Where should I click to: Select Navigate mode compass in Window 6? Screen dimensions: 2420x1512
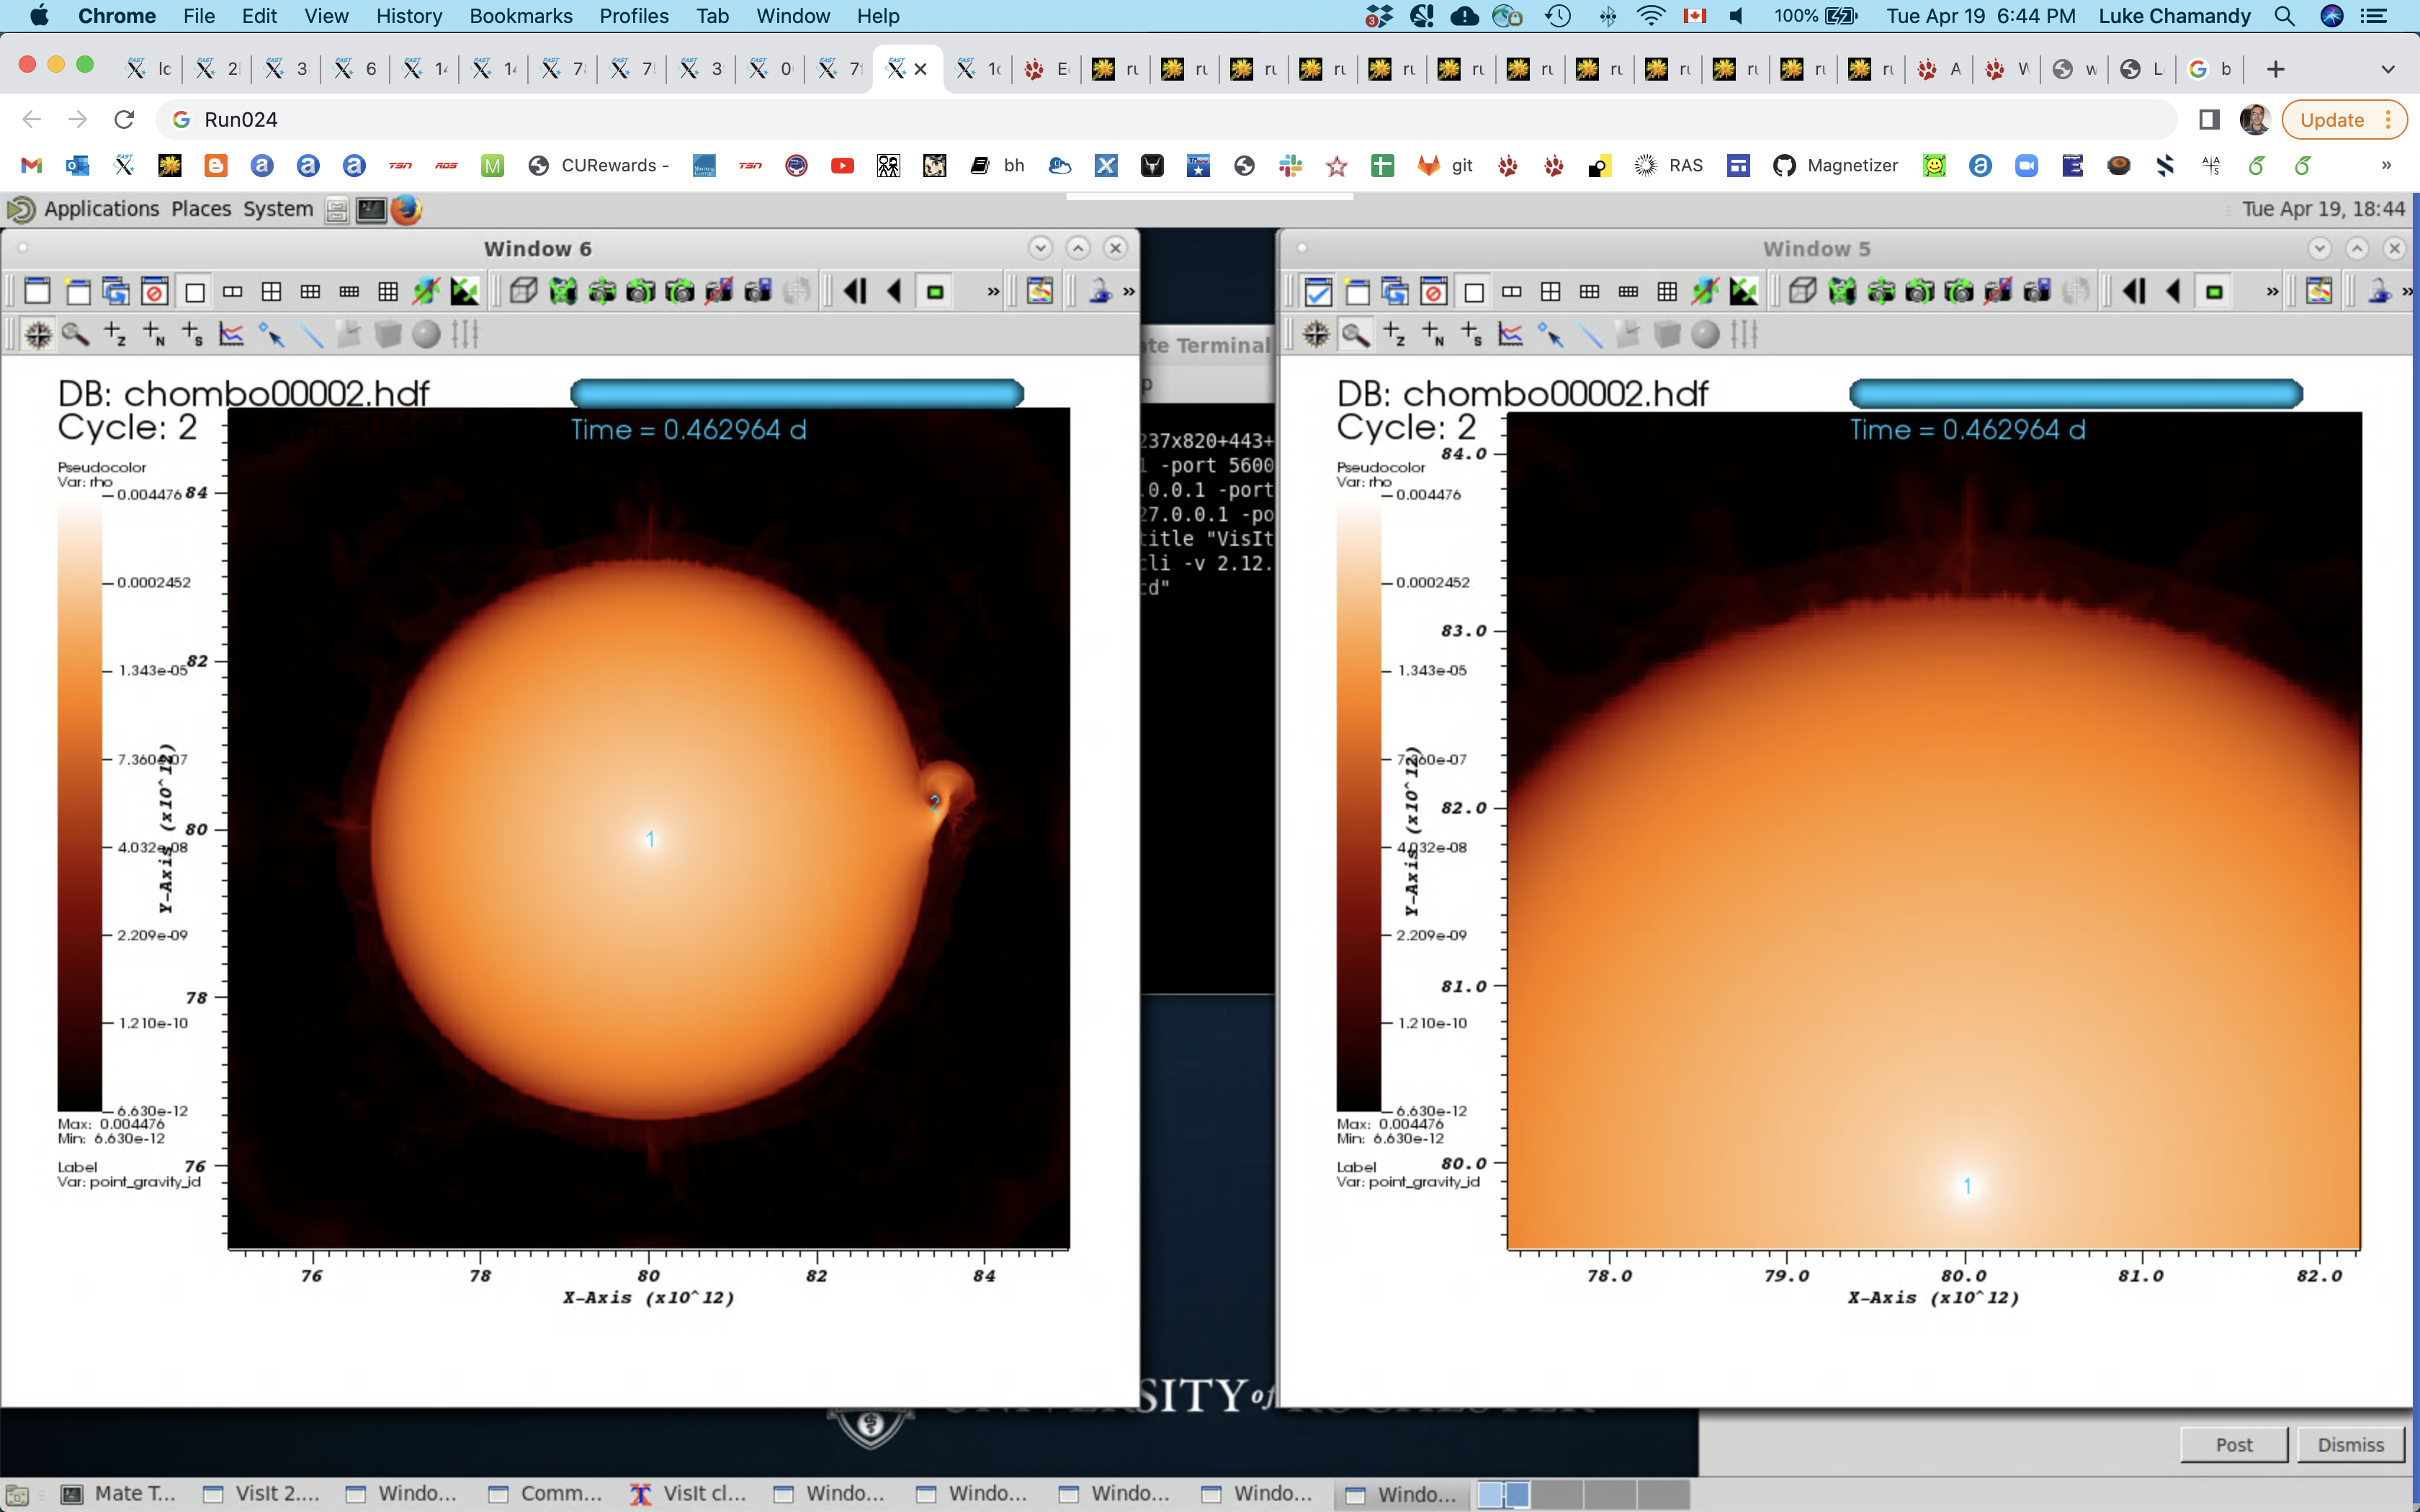(38, 334)
